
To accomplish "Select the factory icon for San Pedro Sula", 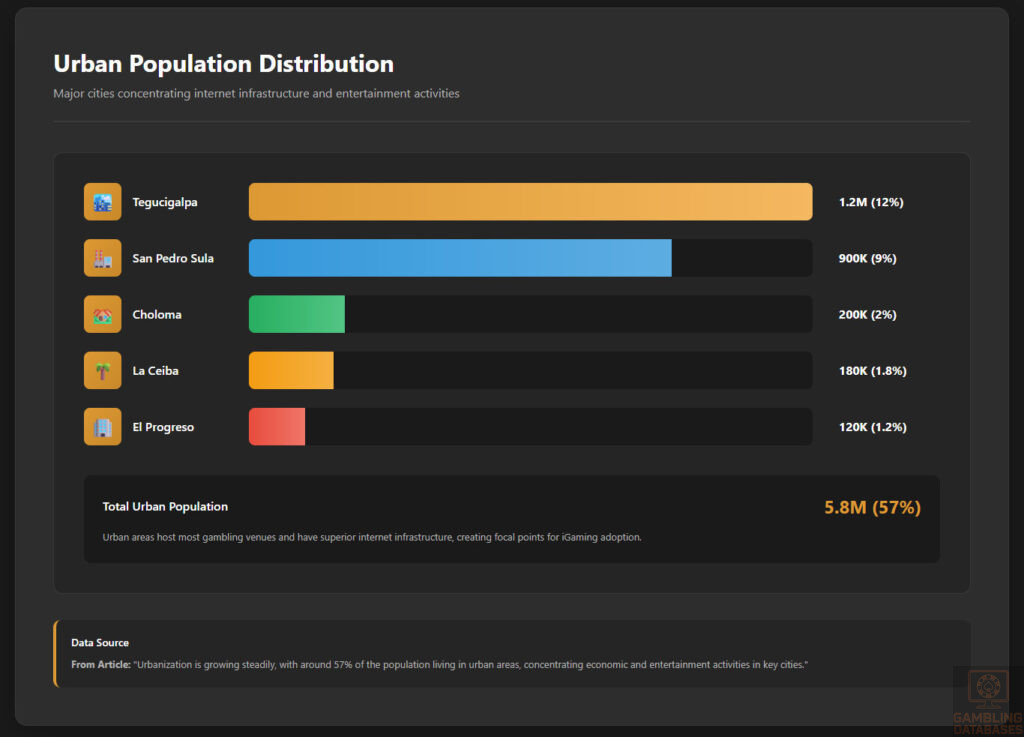I will tap(102, 257).
